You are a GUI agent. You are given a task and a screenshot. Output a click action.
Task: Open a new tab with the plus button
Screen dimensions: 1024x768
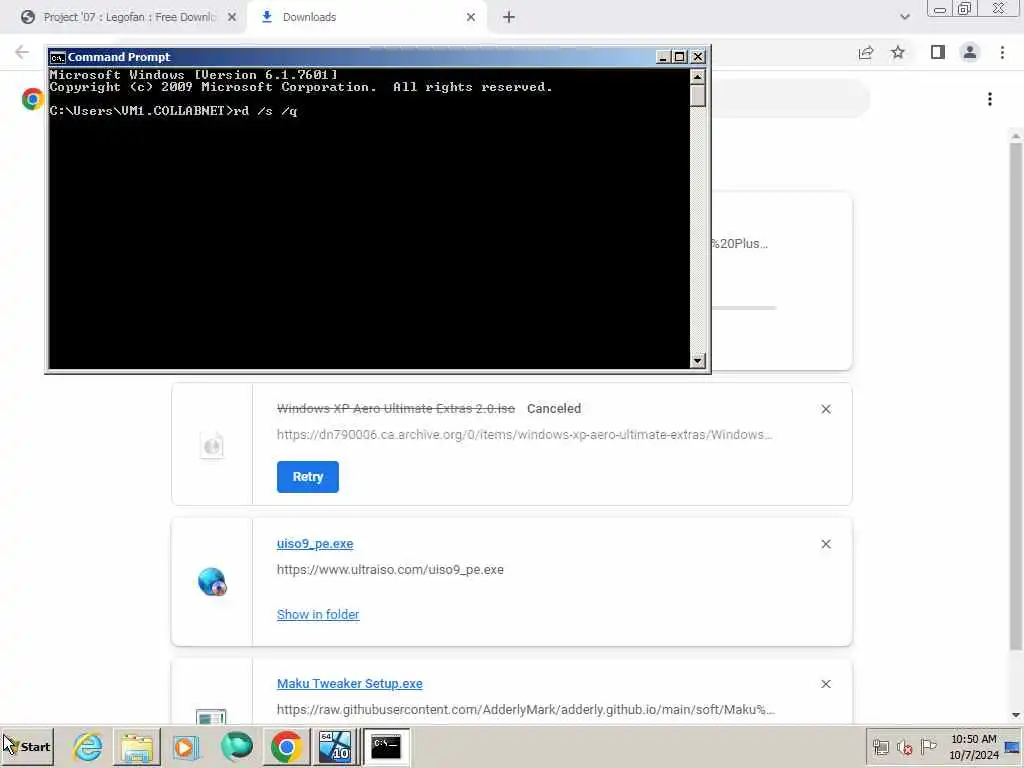pyautogui.click(x=509, y=17)
